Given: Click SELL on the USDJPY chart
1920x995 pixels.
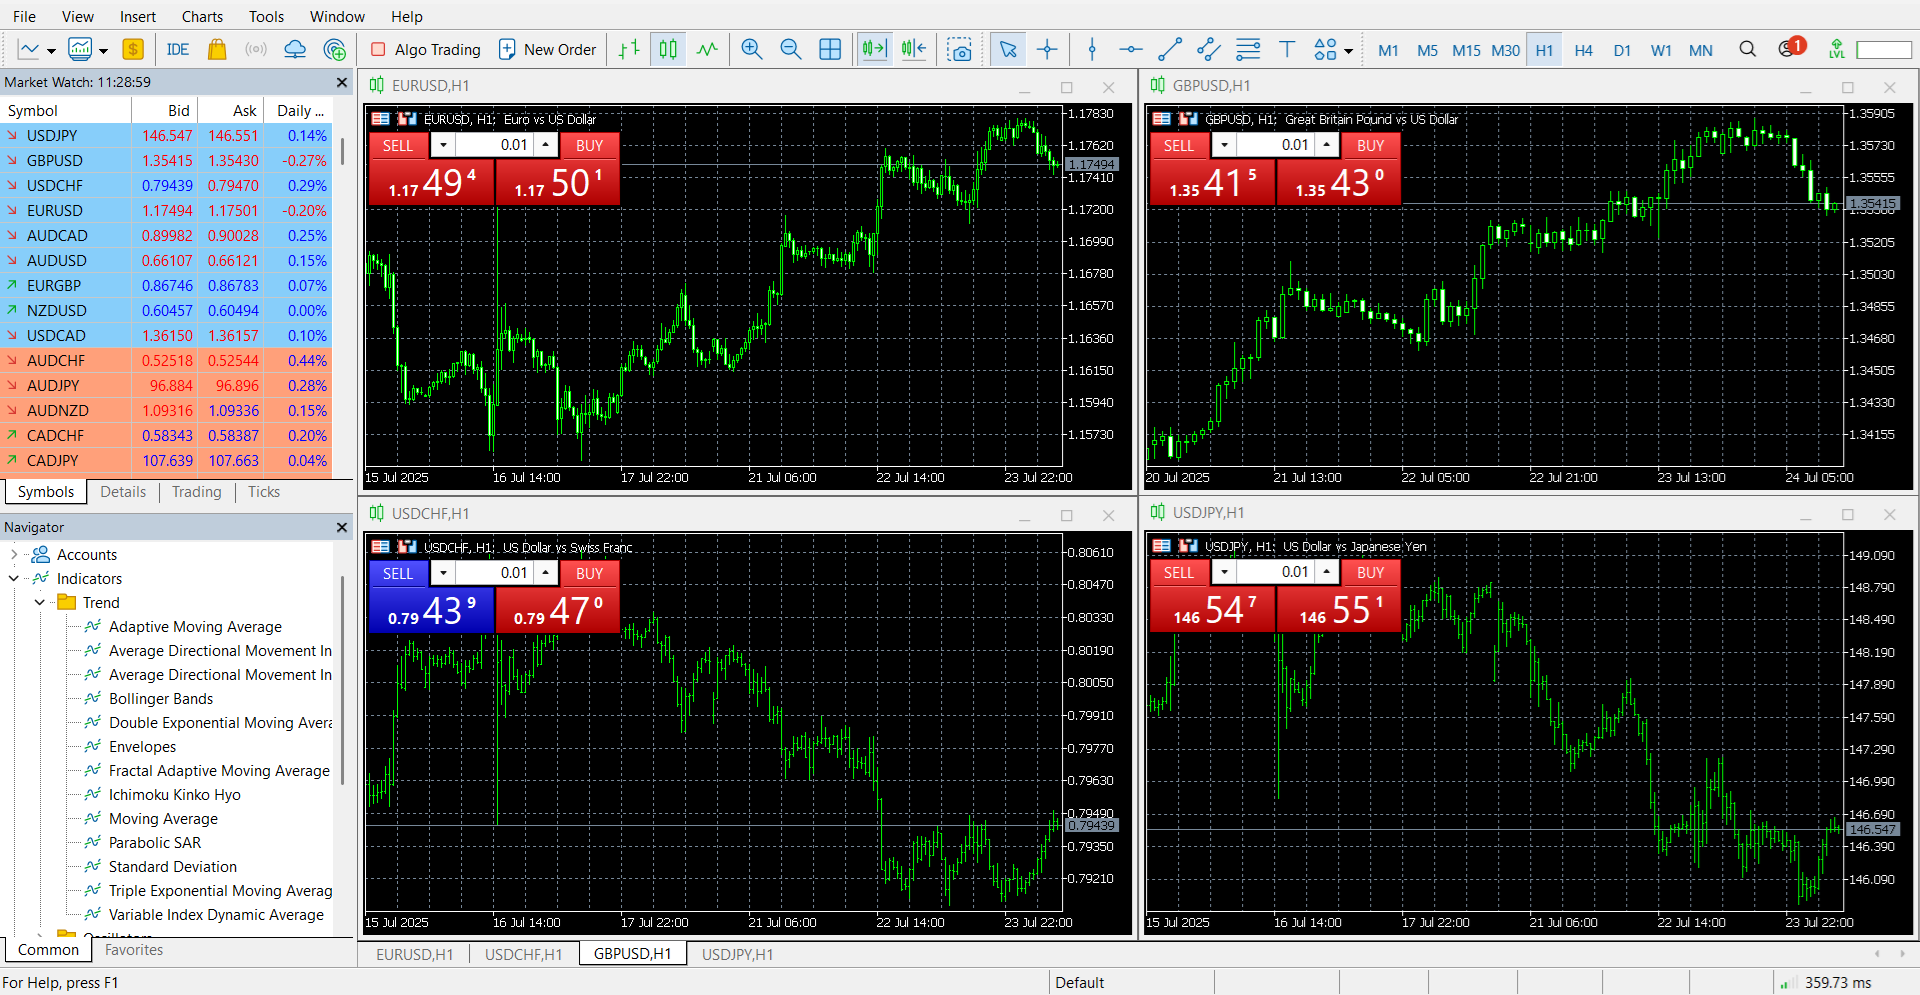Looking at the screenshot, I should tap(1179, 572).
